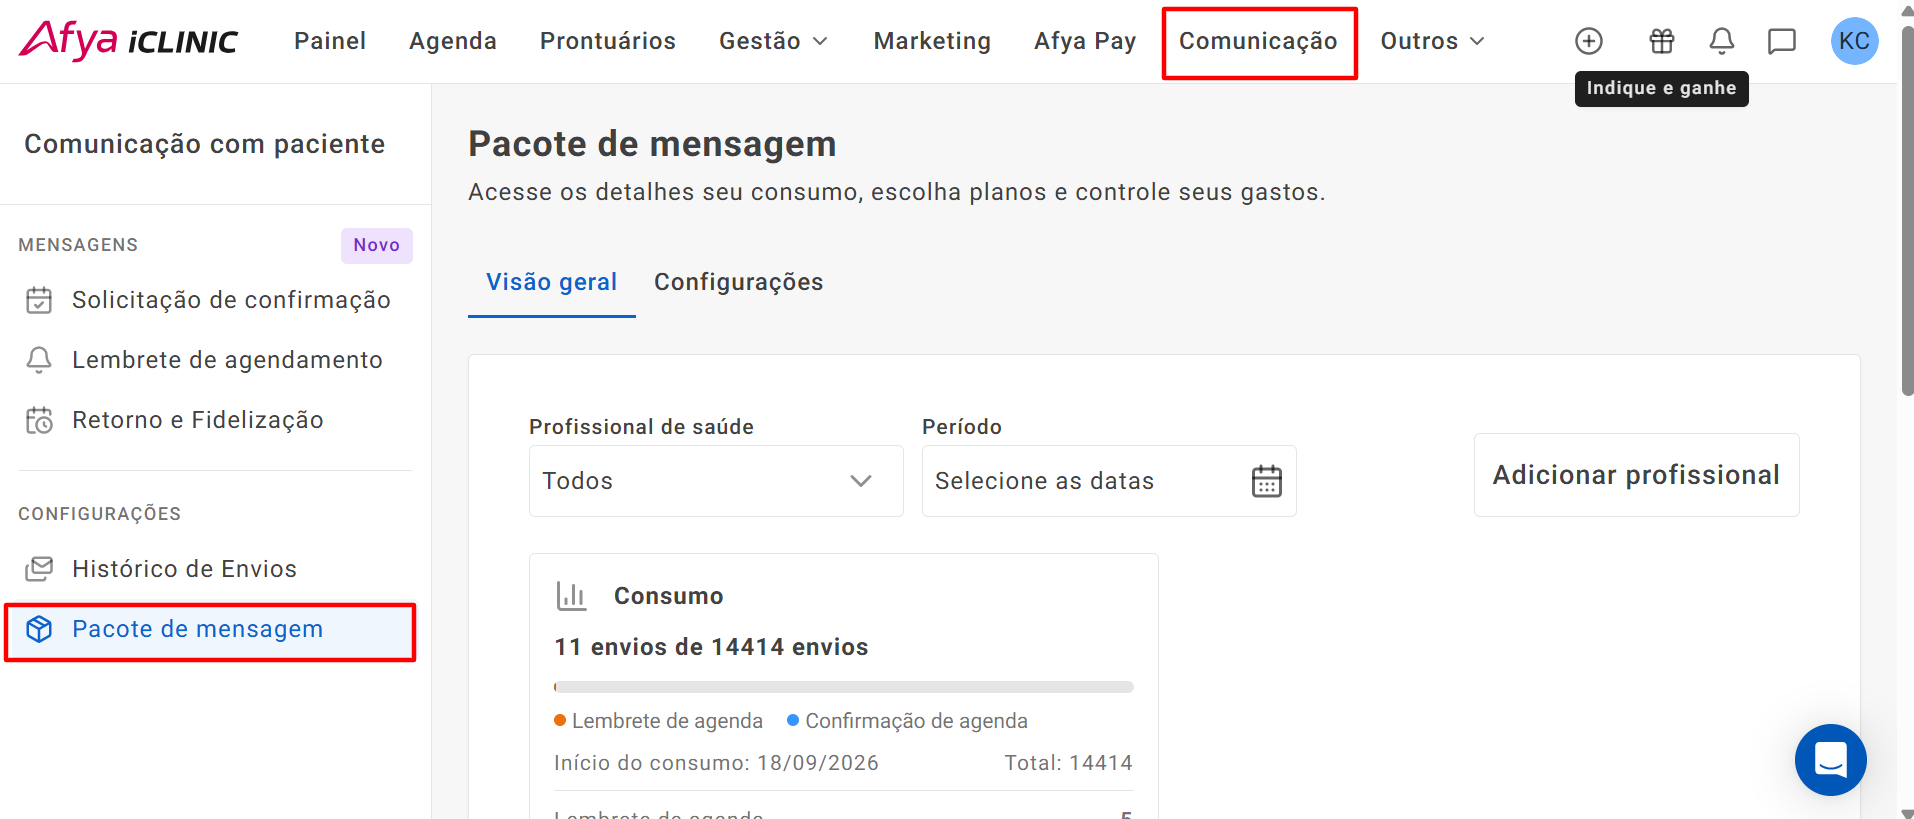Open the Indique e ganhe gift icon
Screen dimensions: 1914x819
1661,41
